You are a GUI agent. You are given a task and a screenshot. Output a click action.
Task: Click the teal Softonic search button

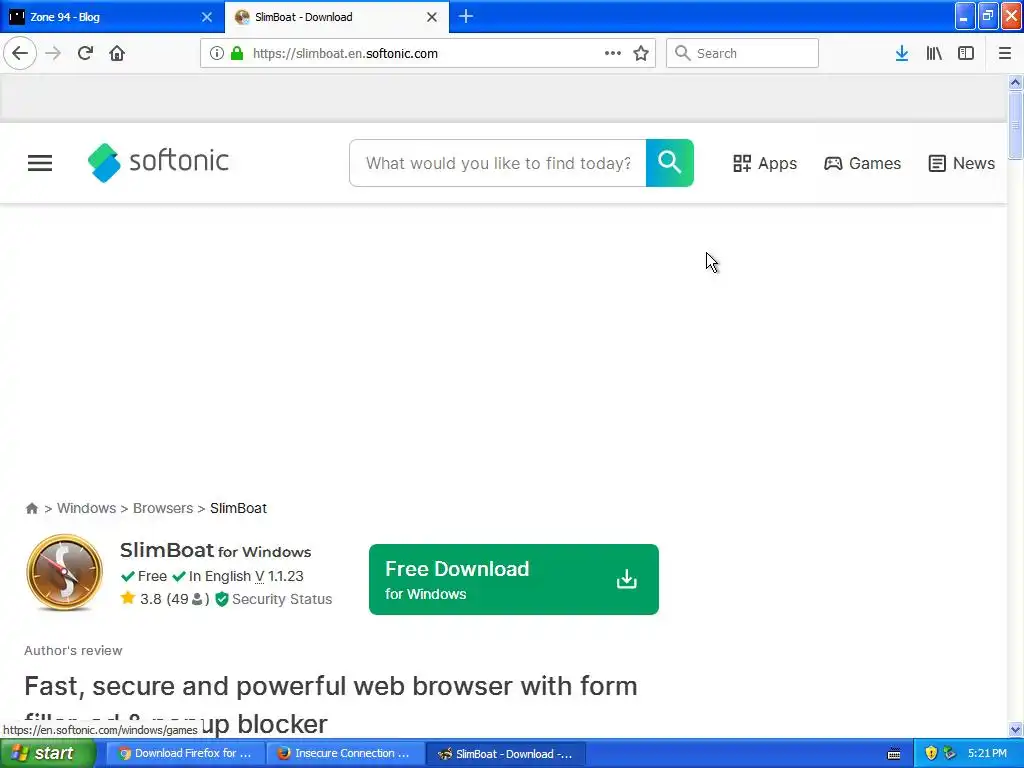[x=669, y=163]
